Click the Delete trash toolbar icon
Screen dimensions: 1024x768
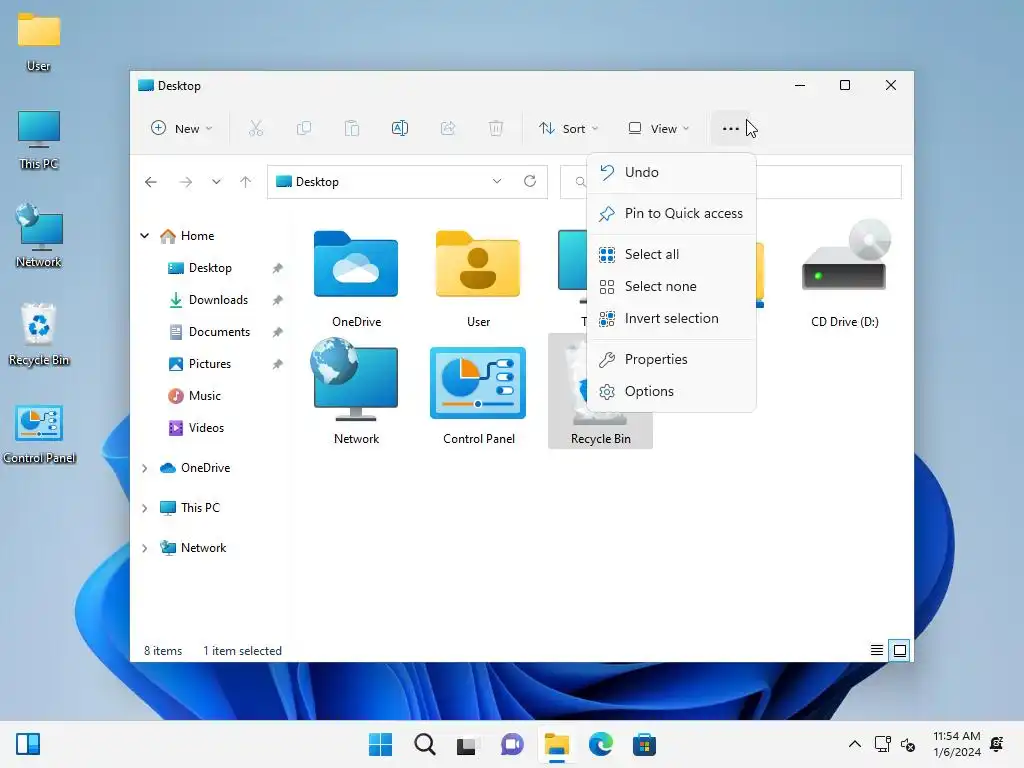coord(496,129)
